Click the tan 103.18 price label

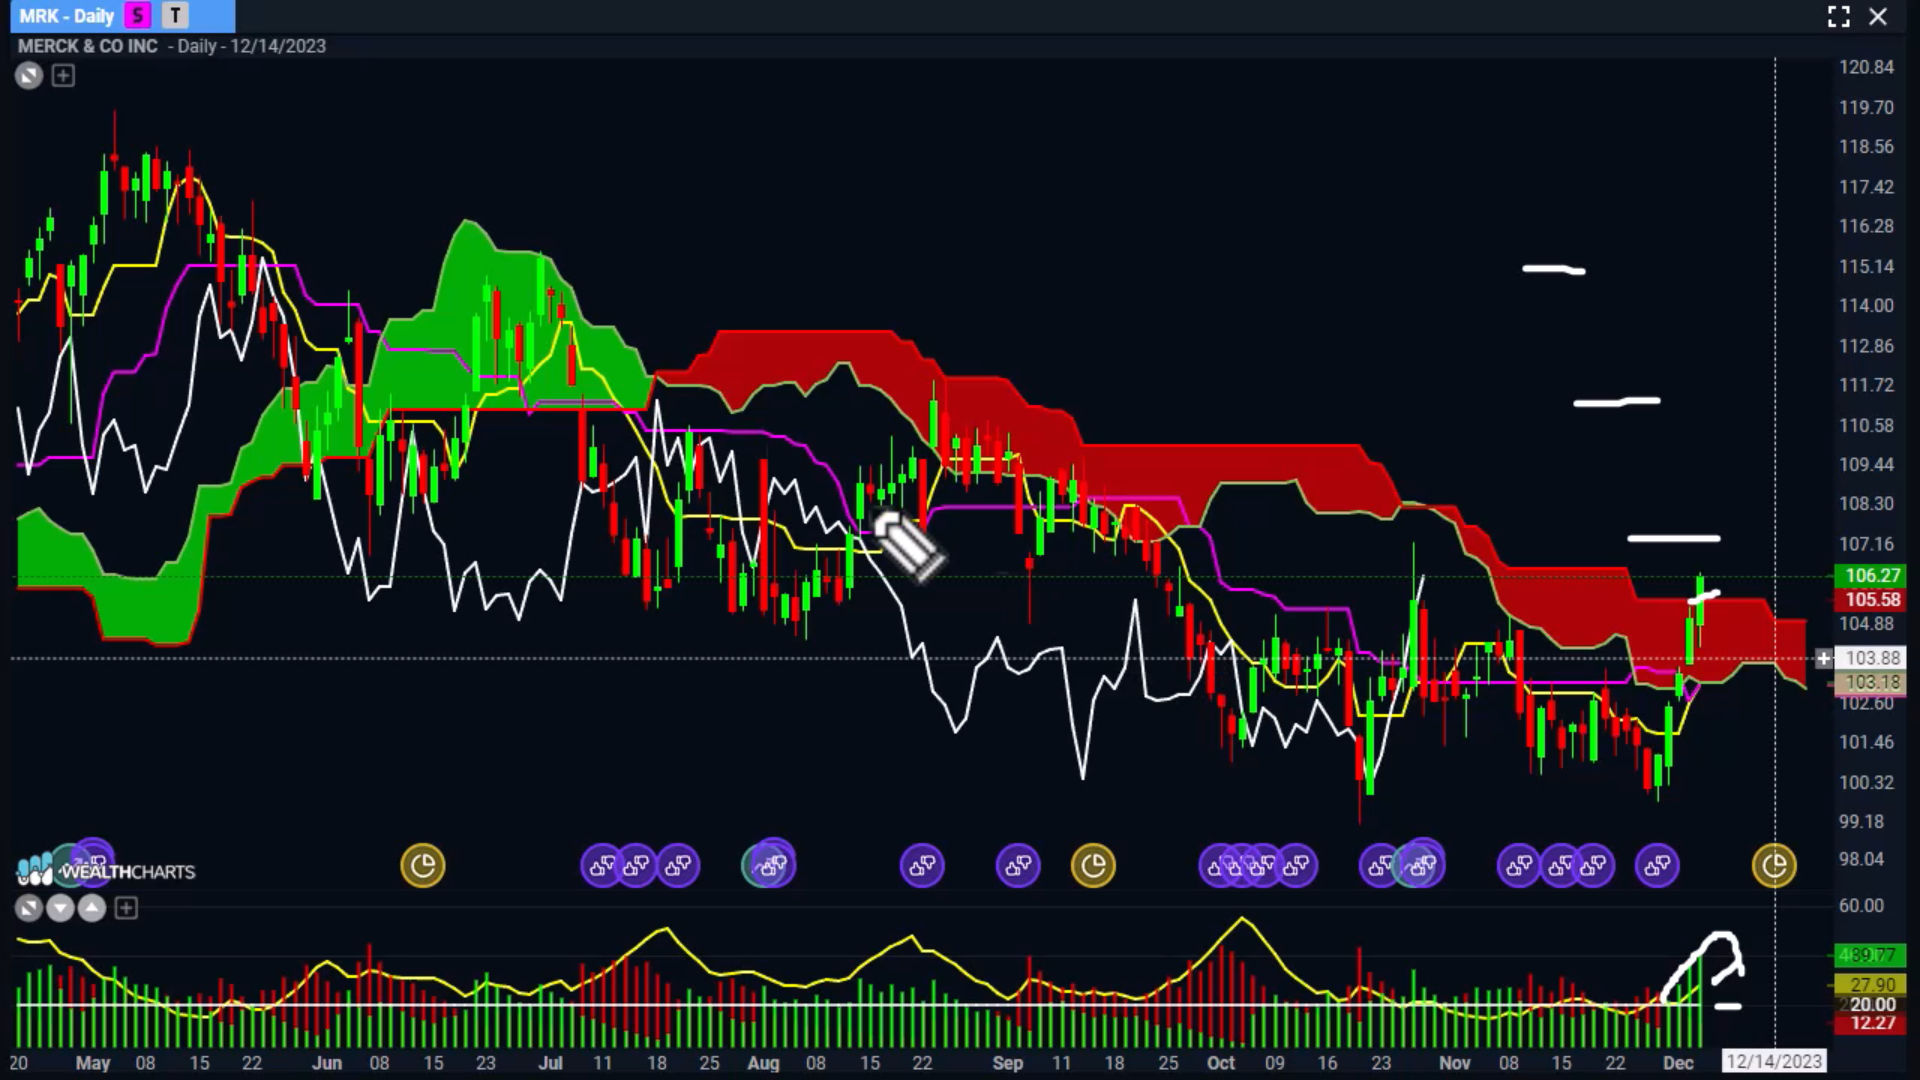(x=1872, y=683)
